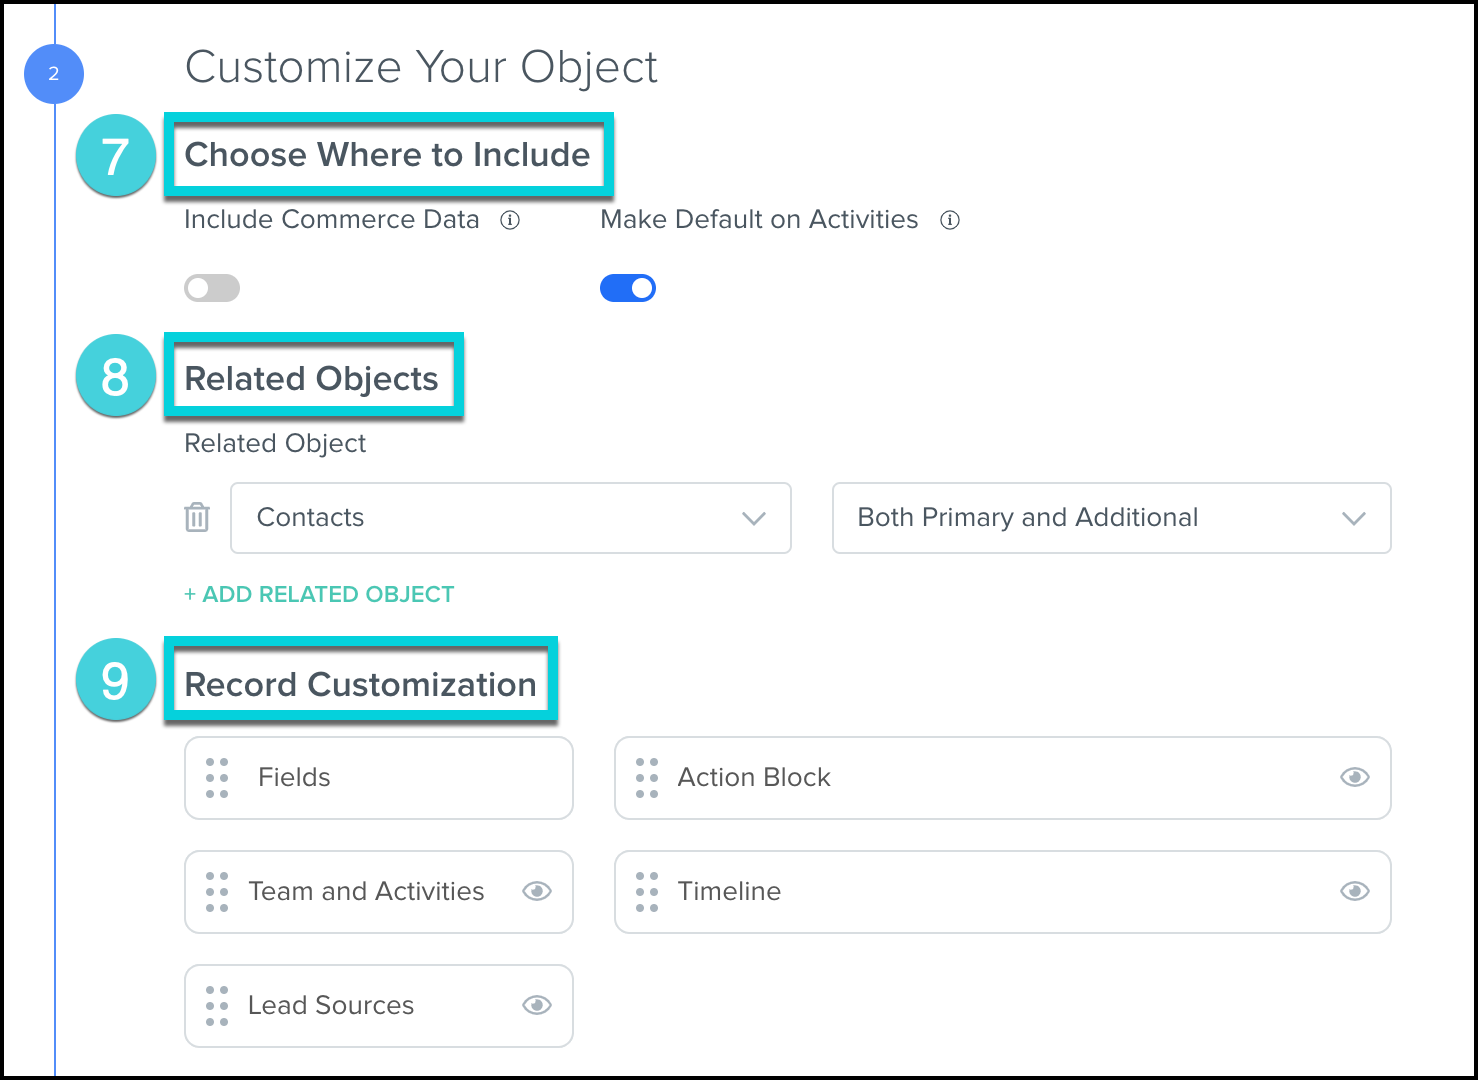Select the Timeline block label
Screen dimensions: 1478x1080
[x=729, y=892]
